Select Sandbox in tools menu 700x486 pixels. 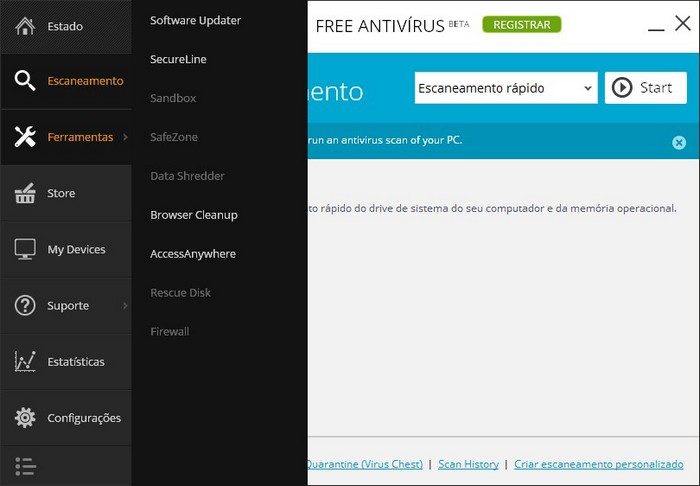click(173, 98)
